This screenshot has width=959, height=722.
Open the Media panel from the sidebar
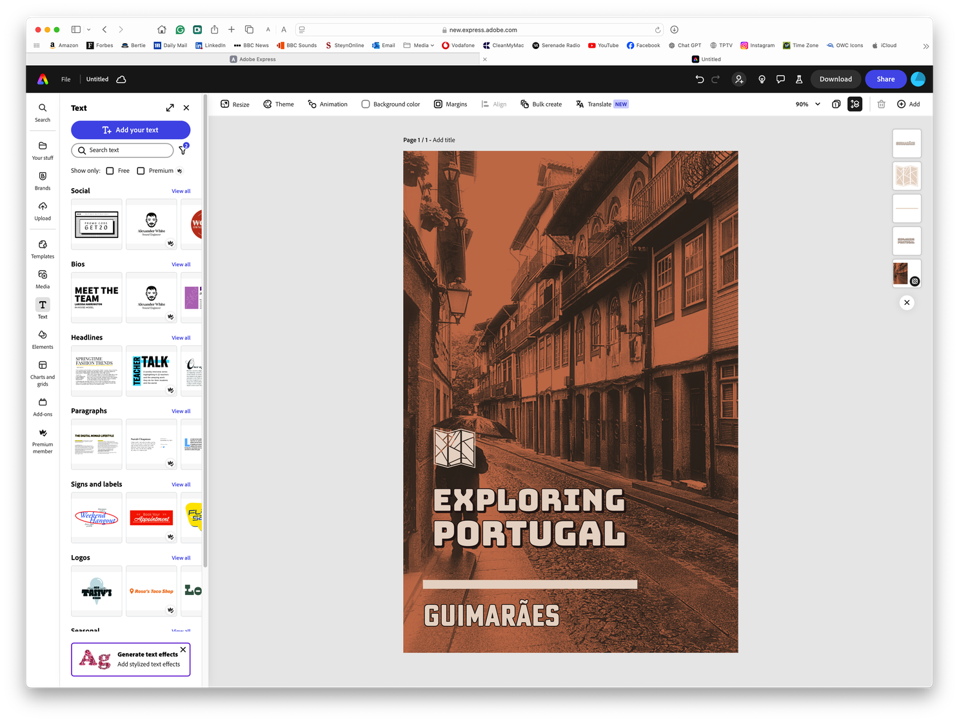[x=42, y=278]
